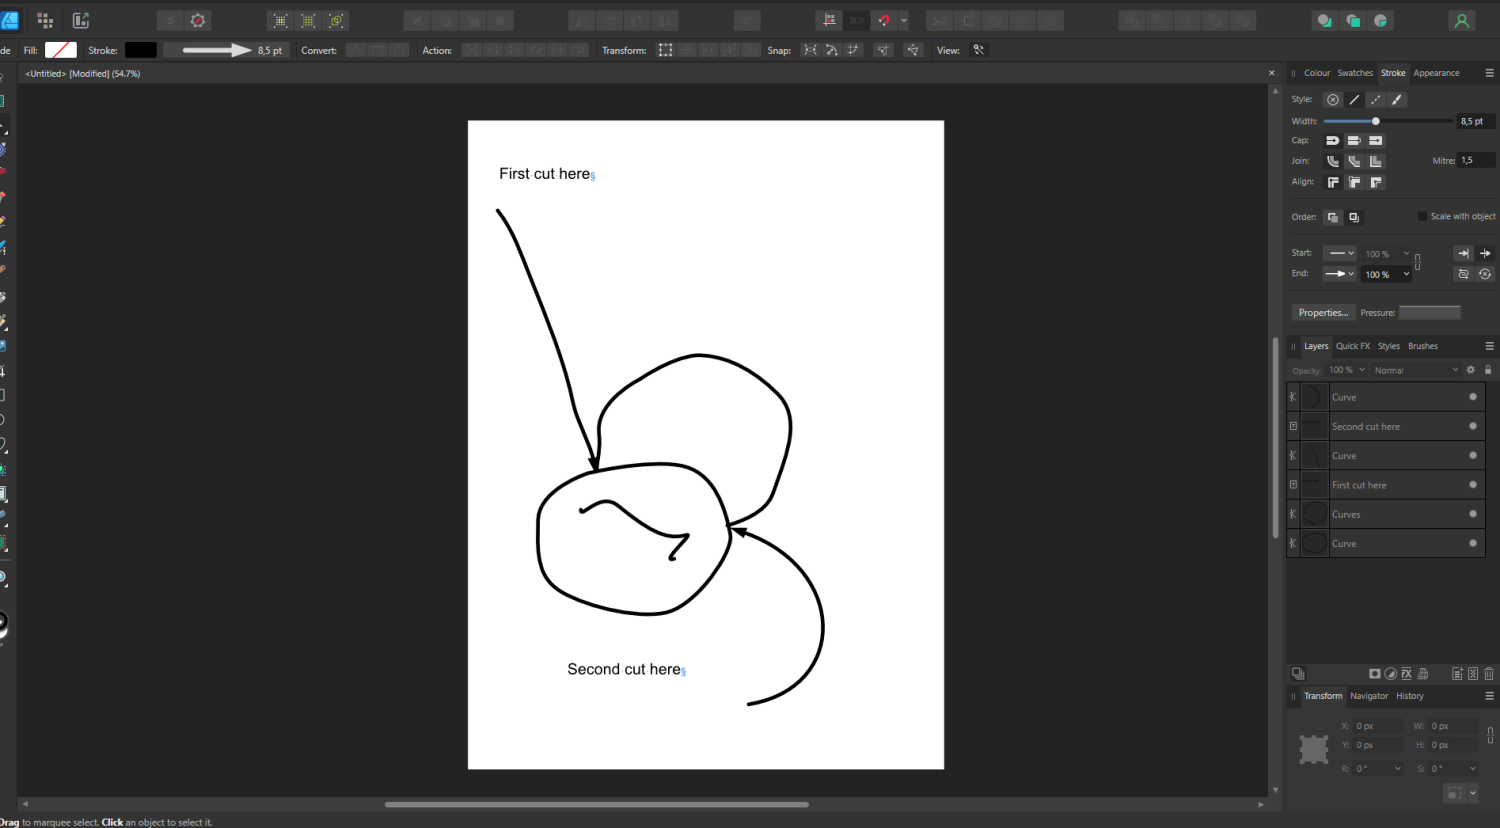Click the Affinity Designer logo icon

[x=10, y=20]
